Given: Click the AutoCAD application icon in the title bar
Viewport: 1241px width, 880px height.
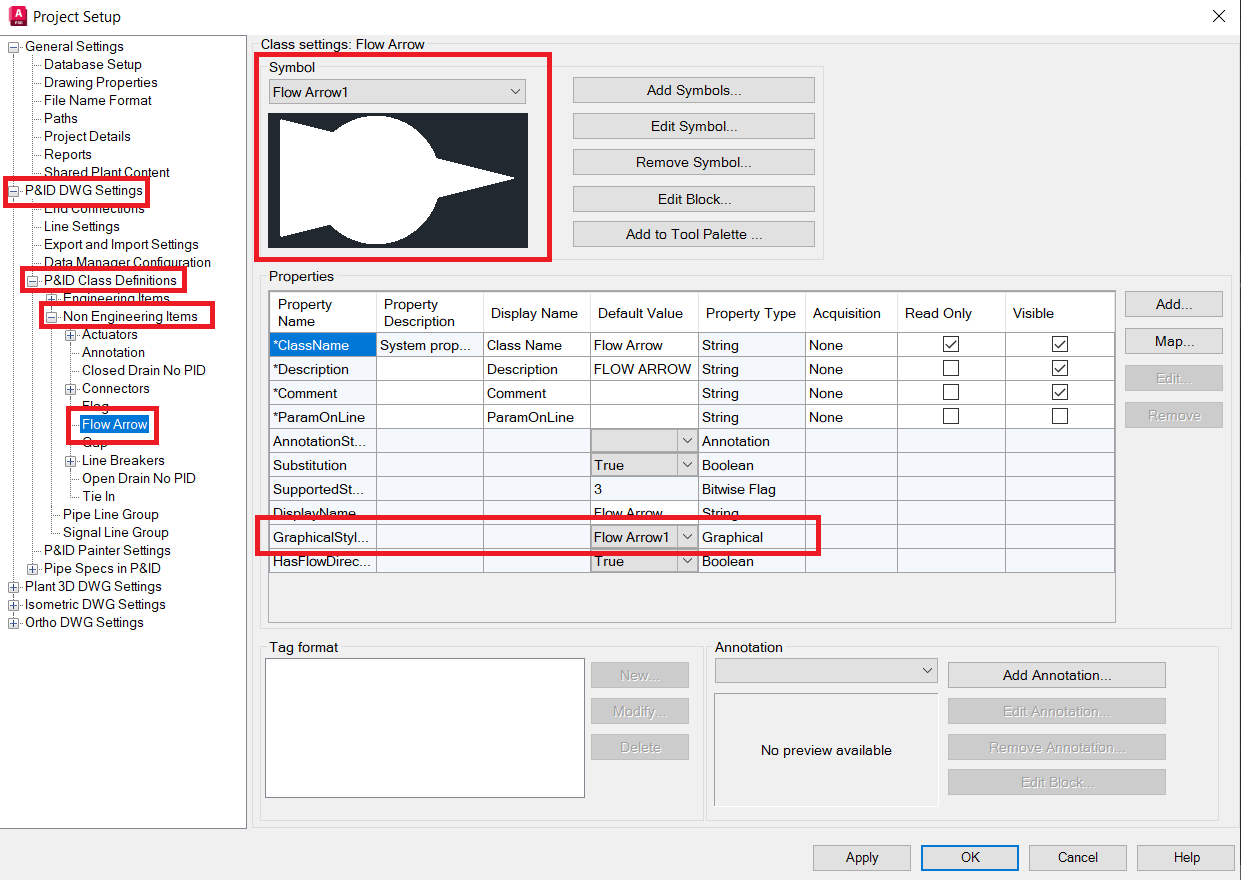Looking at the screenshot, I should (x=16, y=16).
